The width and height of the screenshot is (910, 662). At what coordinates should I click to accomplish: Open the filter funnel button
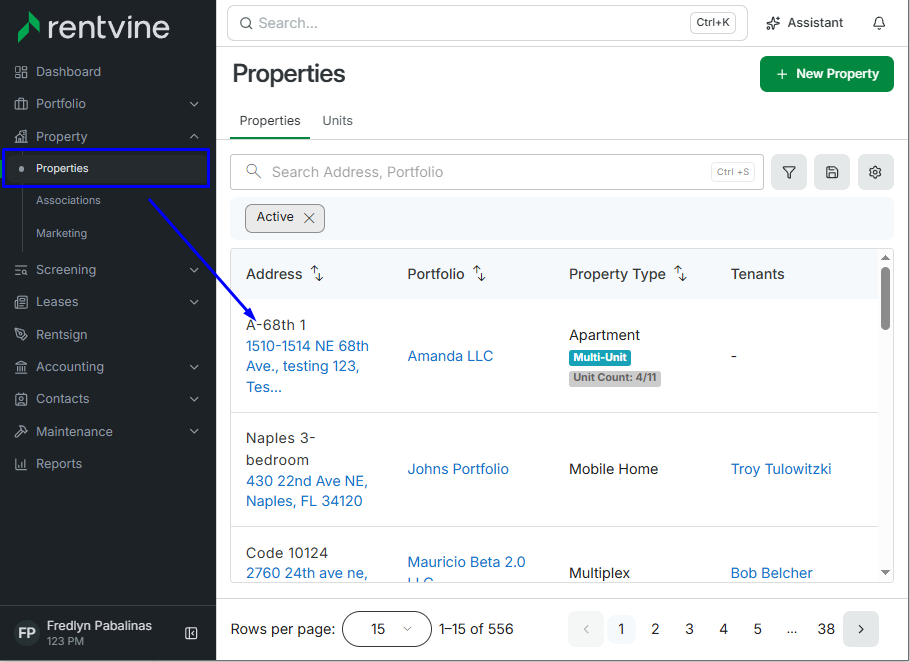[789, 172]
